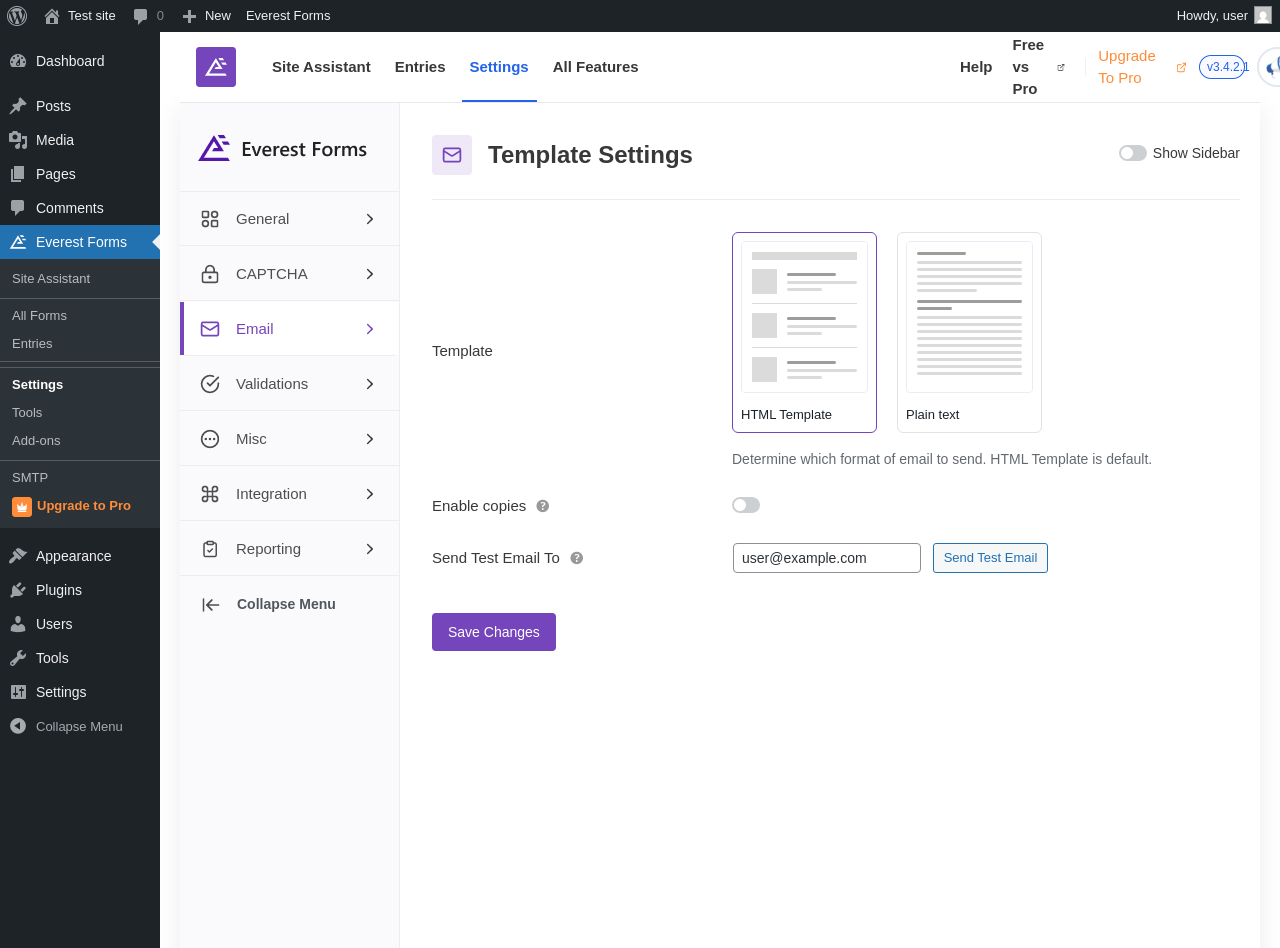
Task: Expand the Email section chevron
Action: tap(370, 329)
